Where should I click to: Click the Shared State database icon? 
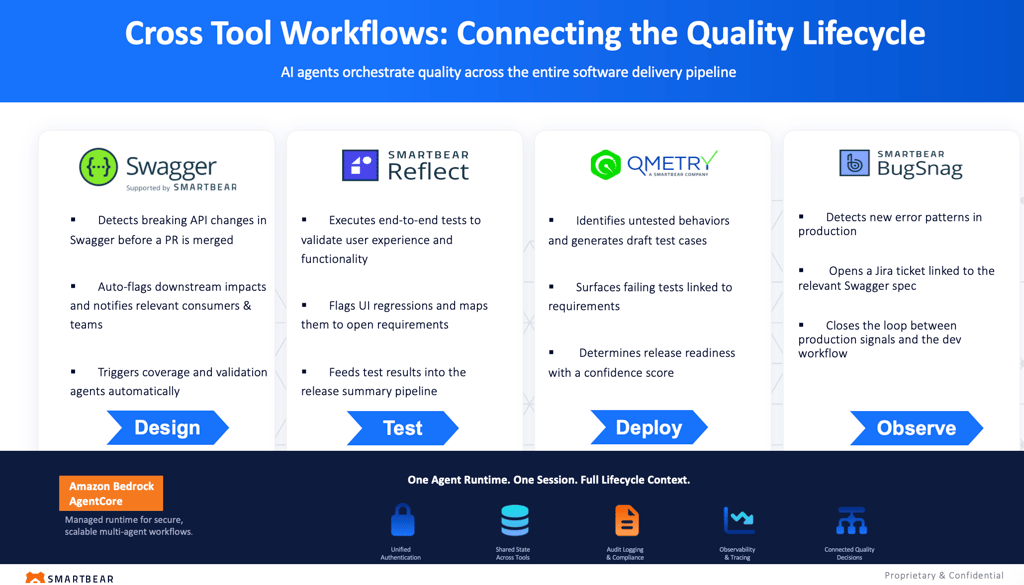(515, 520)
